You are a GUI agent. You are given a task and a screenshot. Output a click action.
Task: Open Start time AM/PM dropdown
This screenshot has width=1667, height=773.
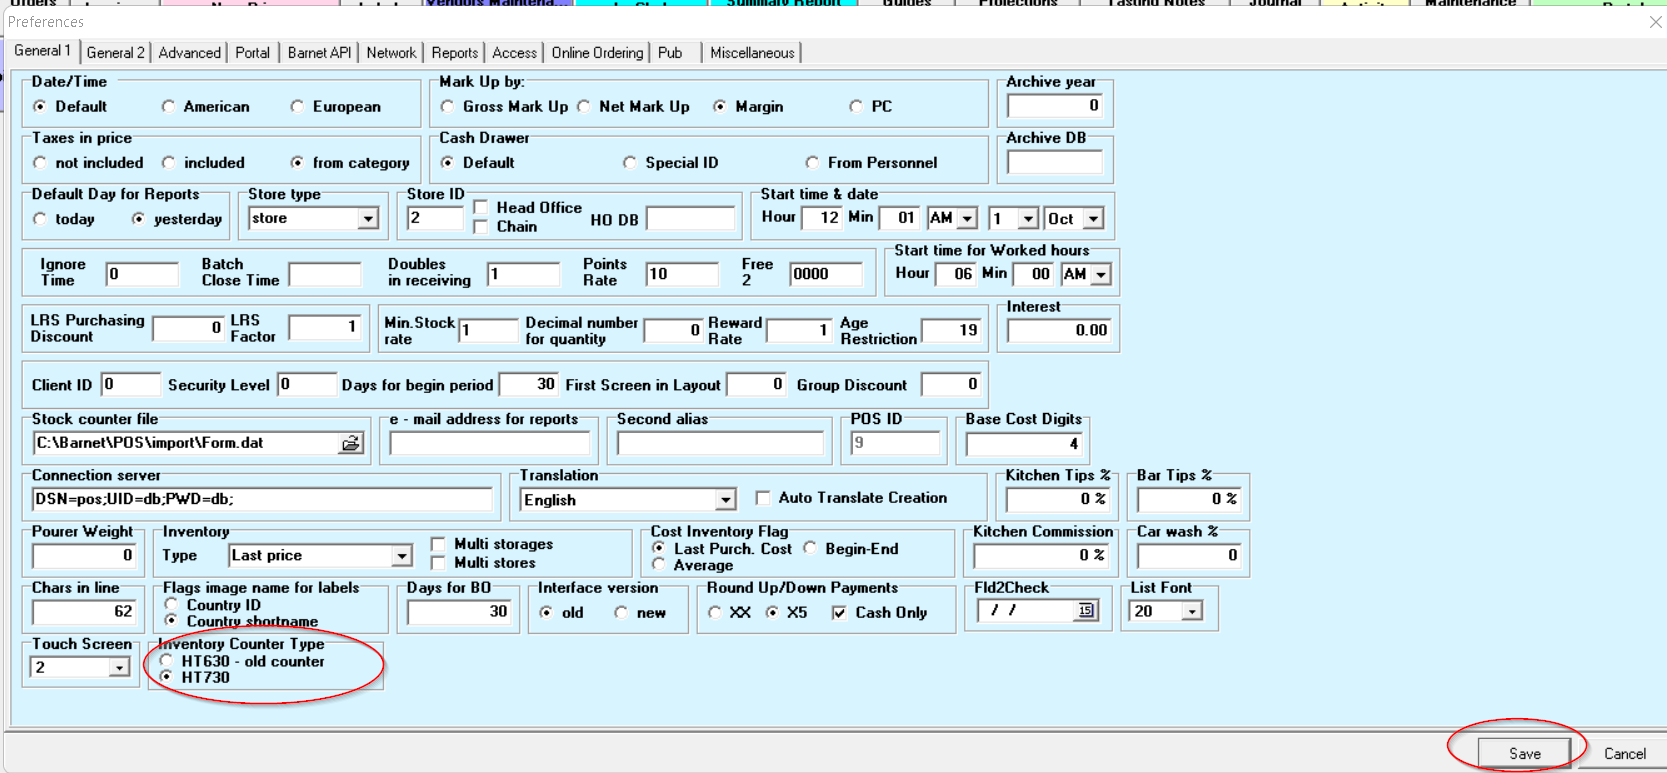coord(966,218)
